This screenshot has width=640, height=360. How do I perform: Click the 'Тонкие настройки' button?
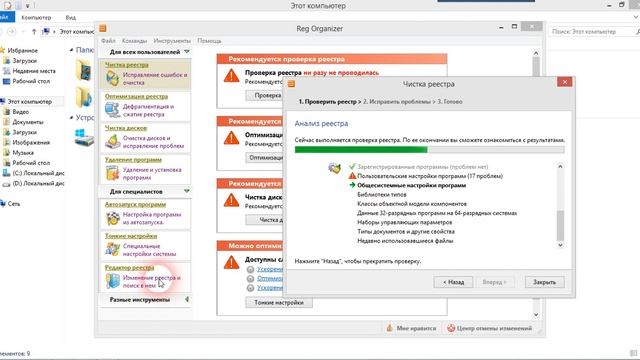pyautogui.click(x=279, y=302)
